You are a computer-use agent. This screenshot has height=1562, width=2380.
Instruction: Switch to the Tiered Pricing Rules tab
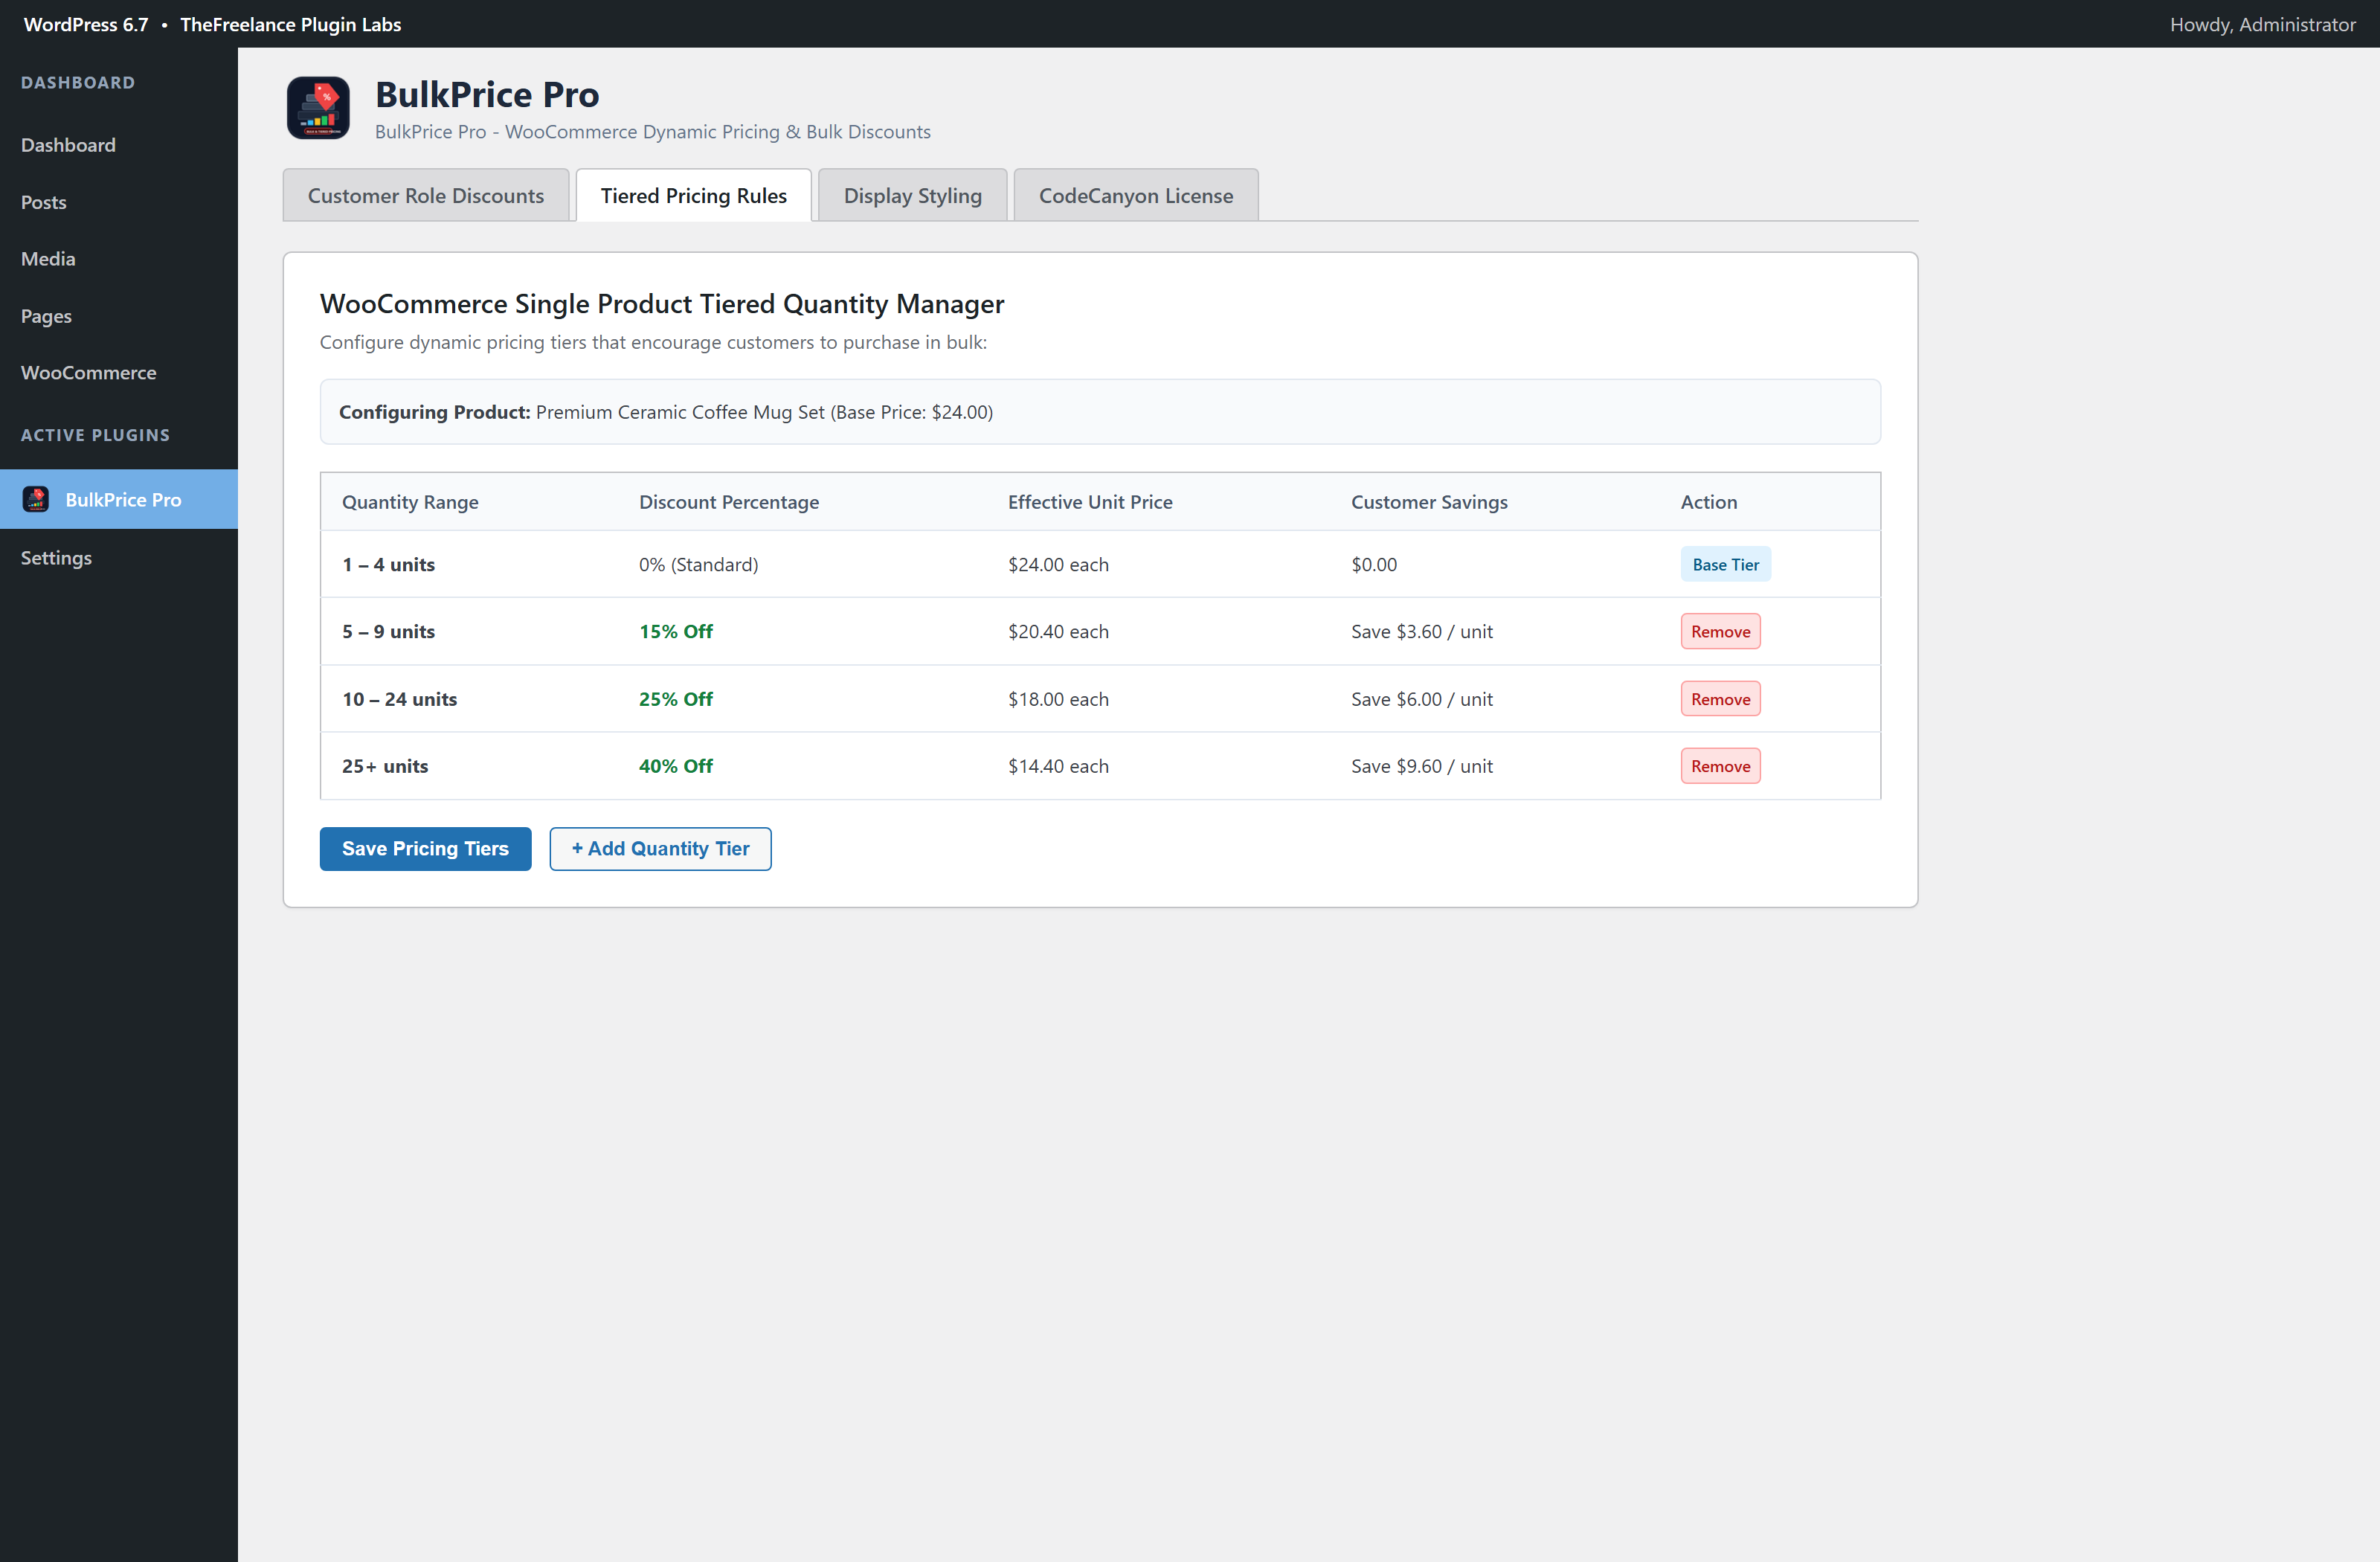[x=694, y=196]
